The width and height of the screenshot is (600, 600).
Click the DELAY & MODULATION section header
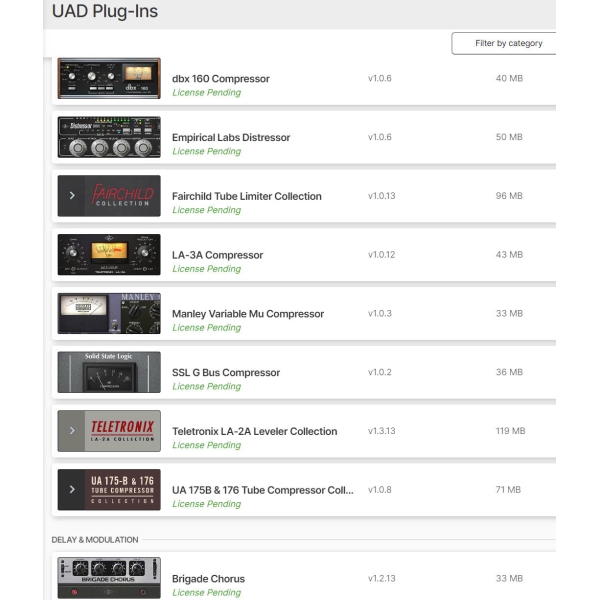click(x=95, y=540)
